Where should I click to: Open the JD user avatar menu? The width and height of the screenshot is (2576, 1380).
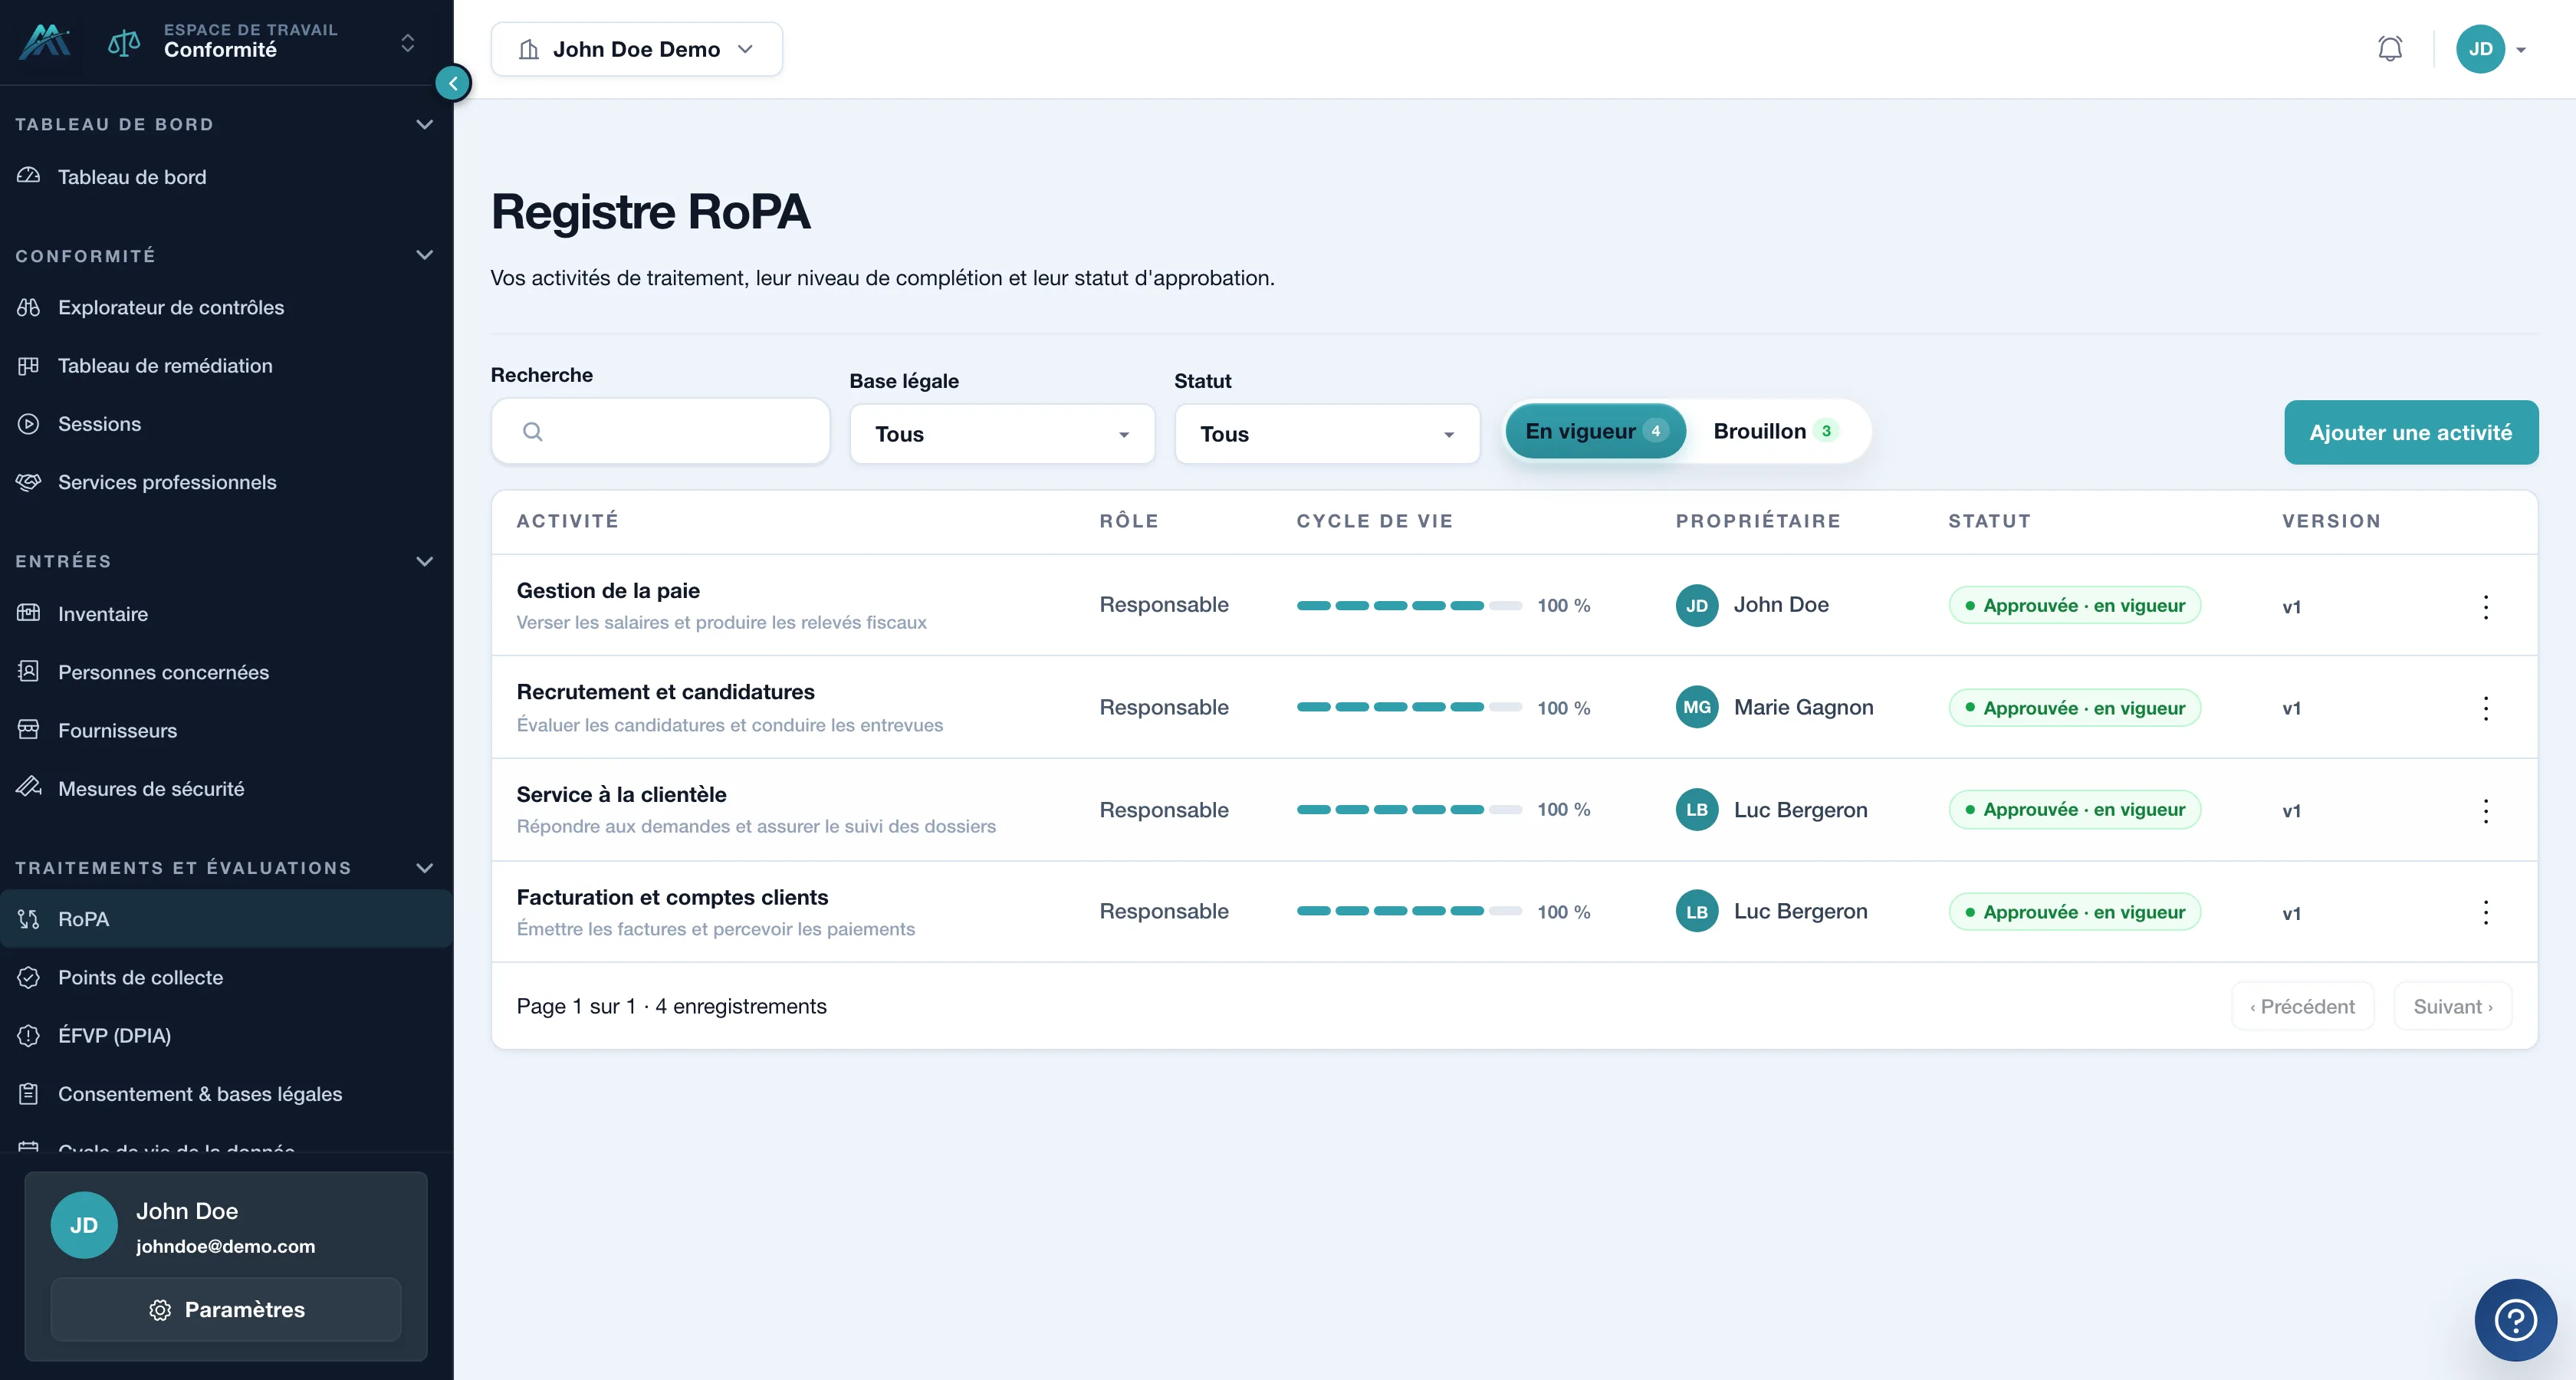click(2491, 49)
